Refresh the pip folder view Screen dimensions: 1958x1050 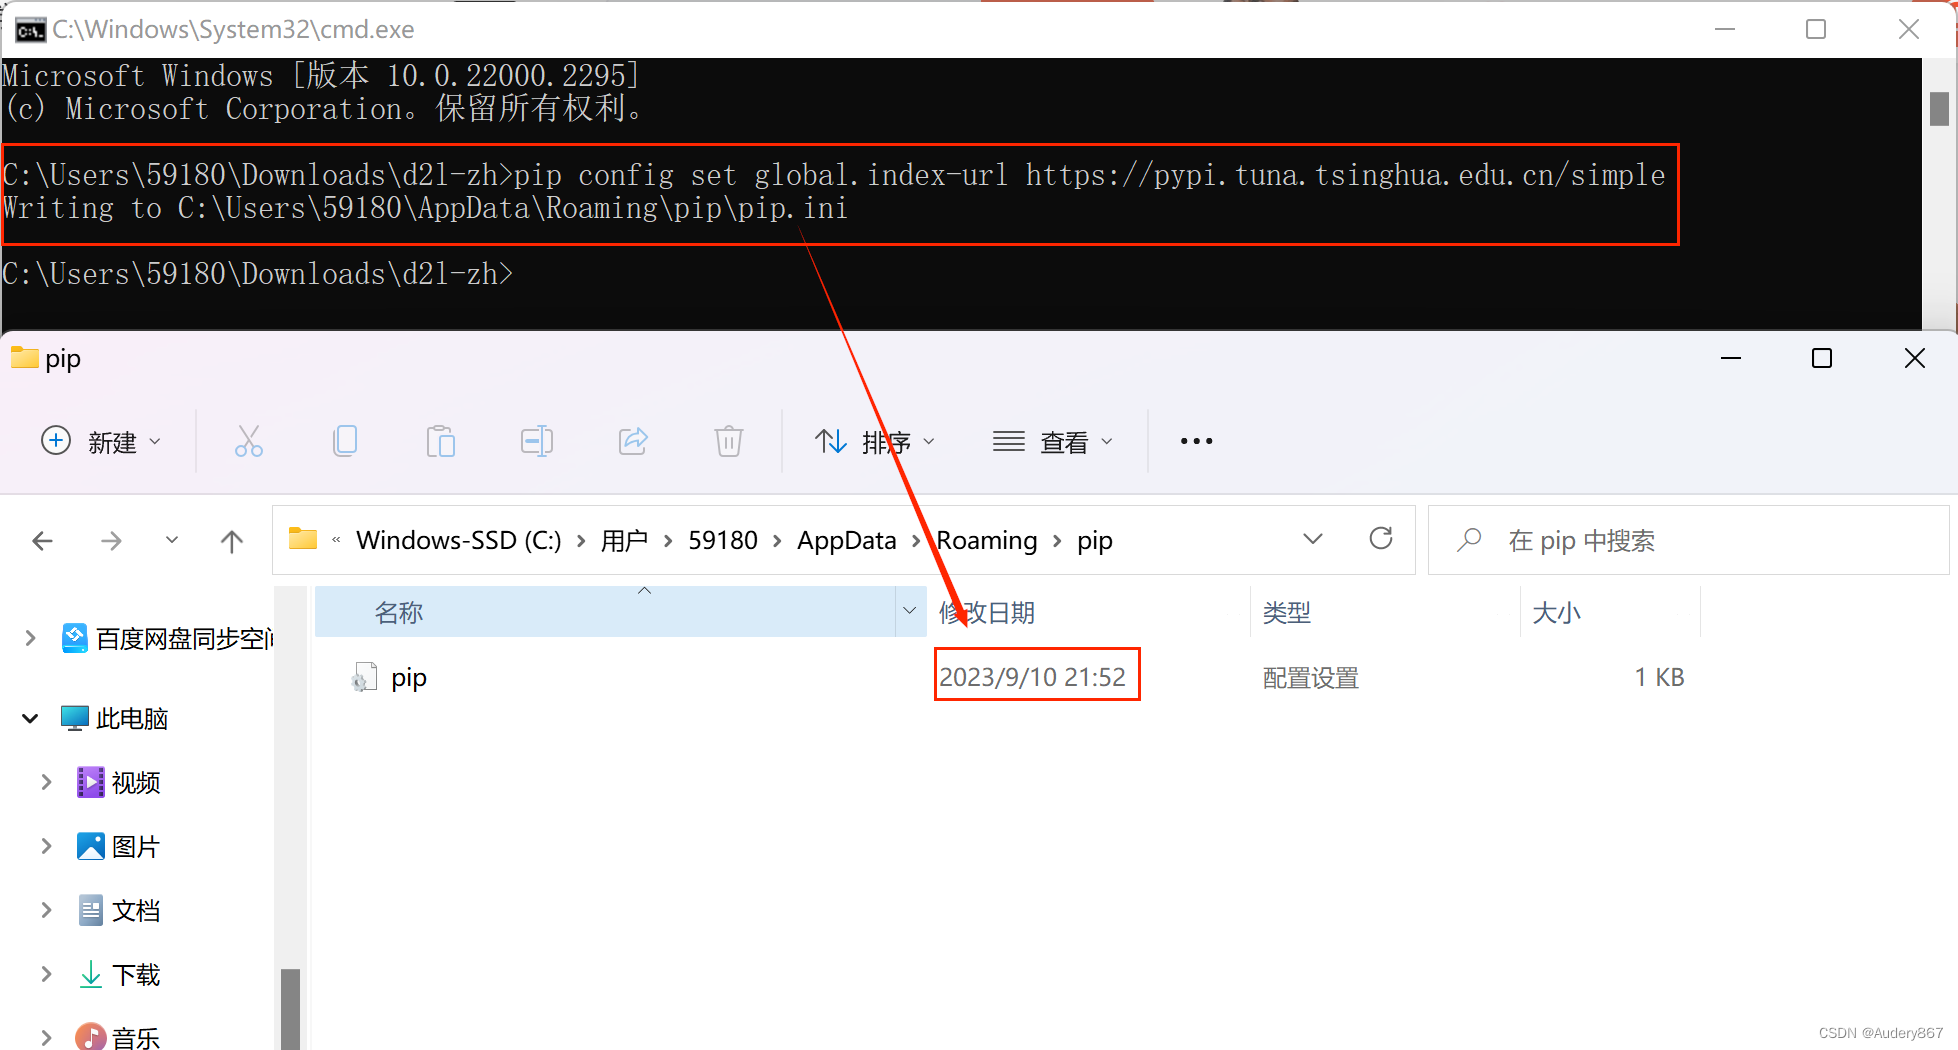pyautogui.click(x=1381, y=539)
